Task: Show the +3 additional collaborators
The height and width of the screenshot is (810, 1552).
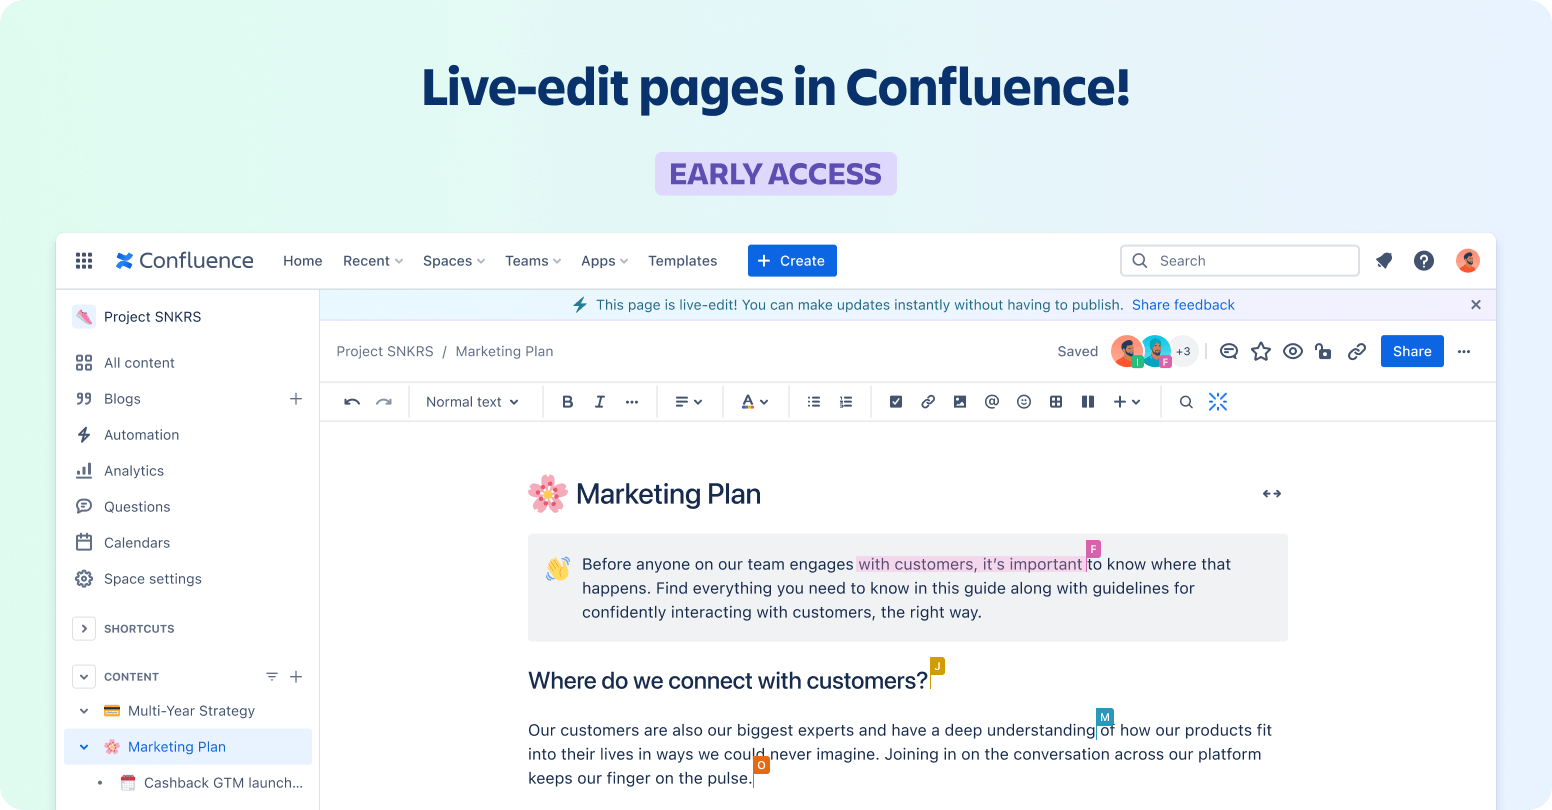Action: (1184, 352)
